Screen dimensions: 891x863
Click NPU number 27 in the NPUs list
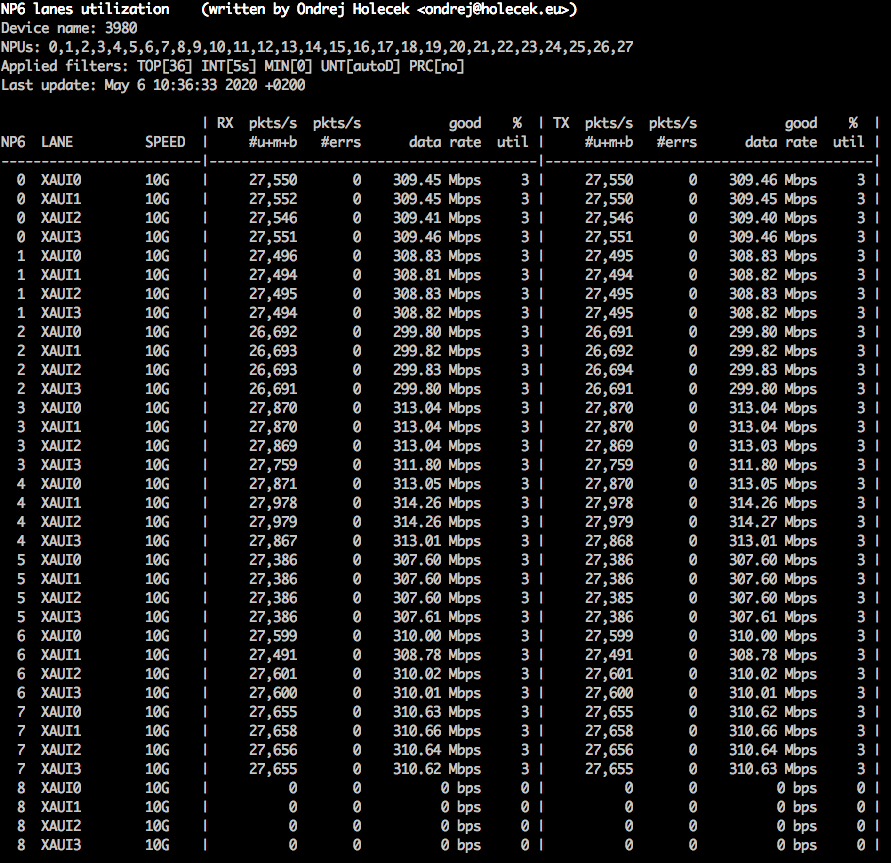pos(623,47)
